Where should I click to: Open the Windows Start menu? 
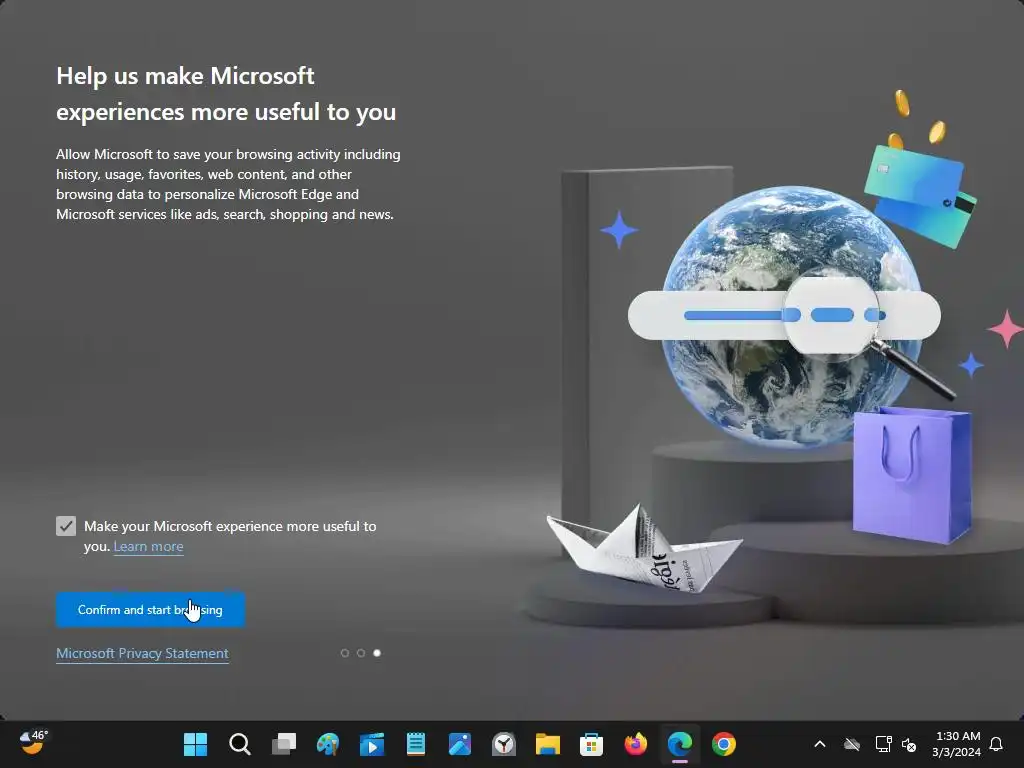tap(195, 744)
